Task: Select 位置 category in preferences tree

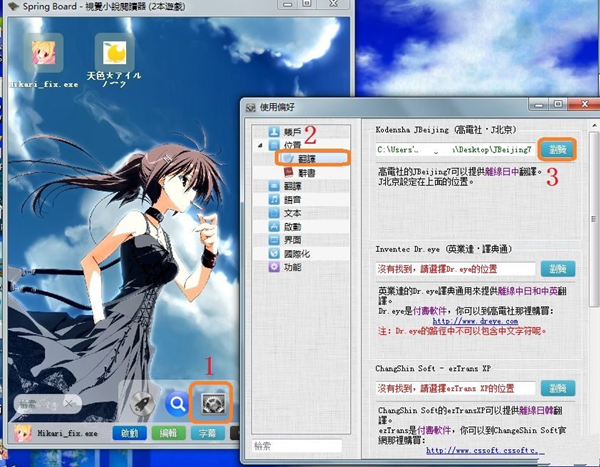Action: pyautogui.click(x=292, y=145)
